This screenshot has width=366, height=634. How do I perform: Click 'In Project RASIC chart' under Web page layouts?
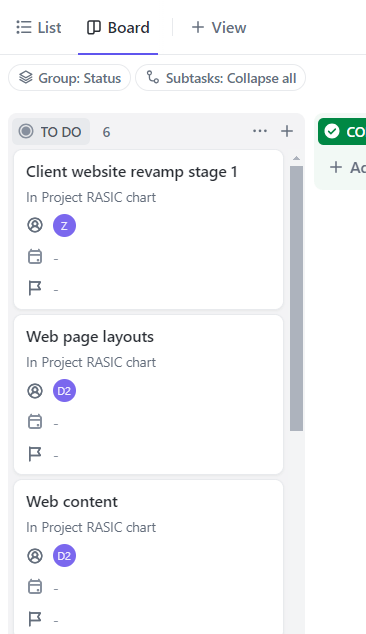pyautogui.click(x=91, y=362)
